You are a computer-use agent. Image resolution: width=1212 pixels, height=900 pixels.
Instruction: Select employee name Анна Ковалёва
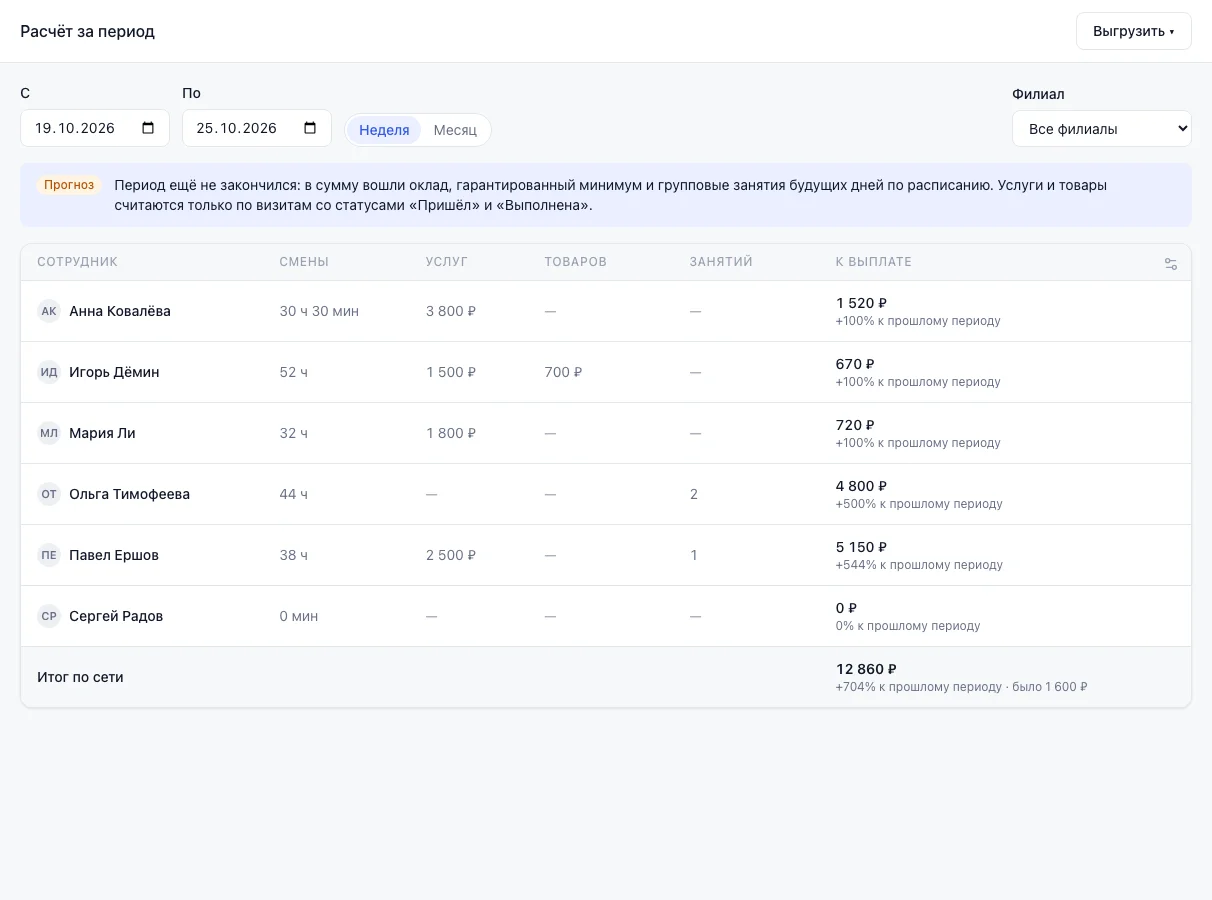tap(120, 311)
